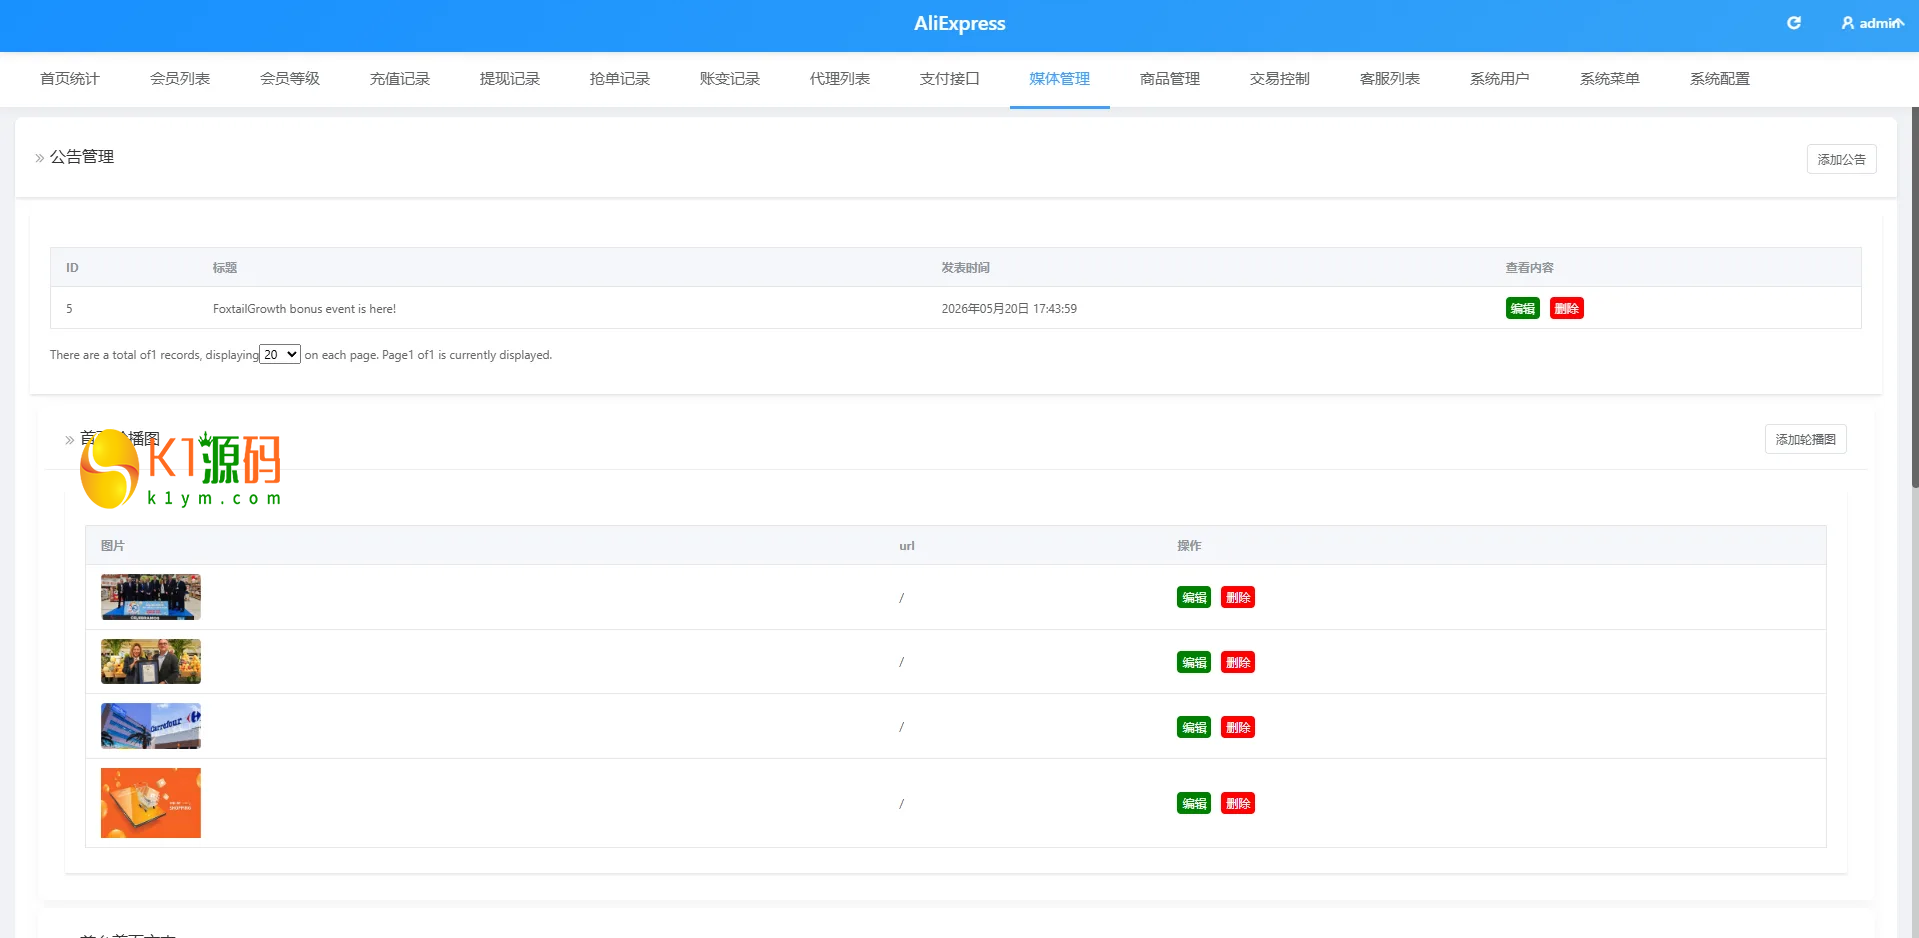Go to 交易控制 tab
The image size is (1919, 938).
1280,79
